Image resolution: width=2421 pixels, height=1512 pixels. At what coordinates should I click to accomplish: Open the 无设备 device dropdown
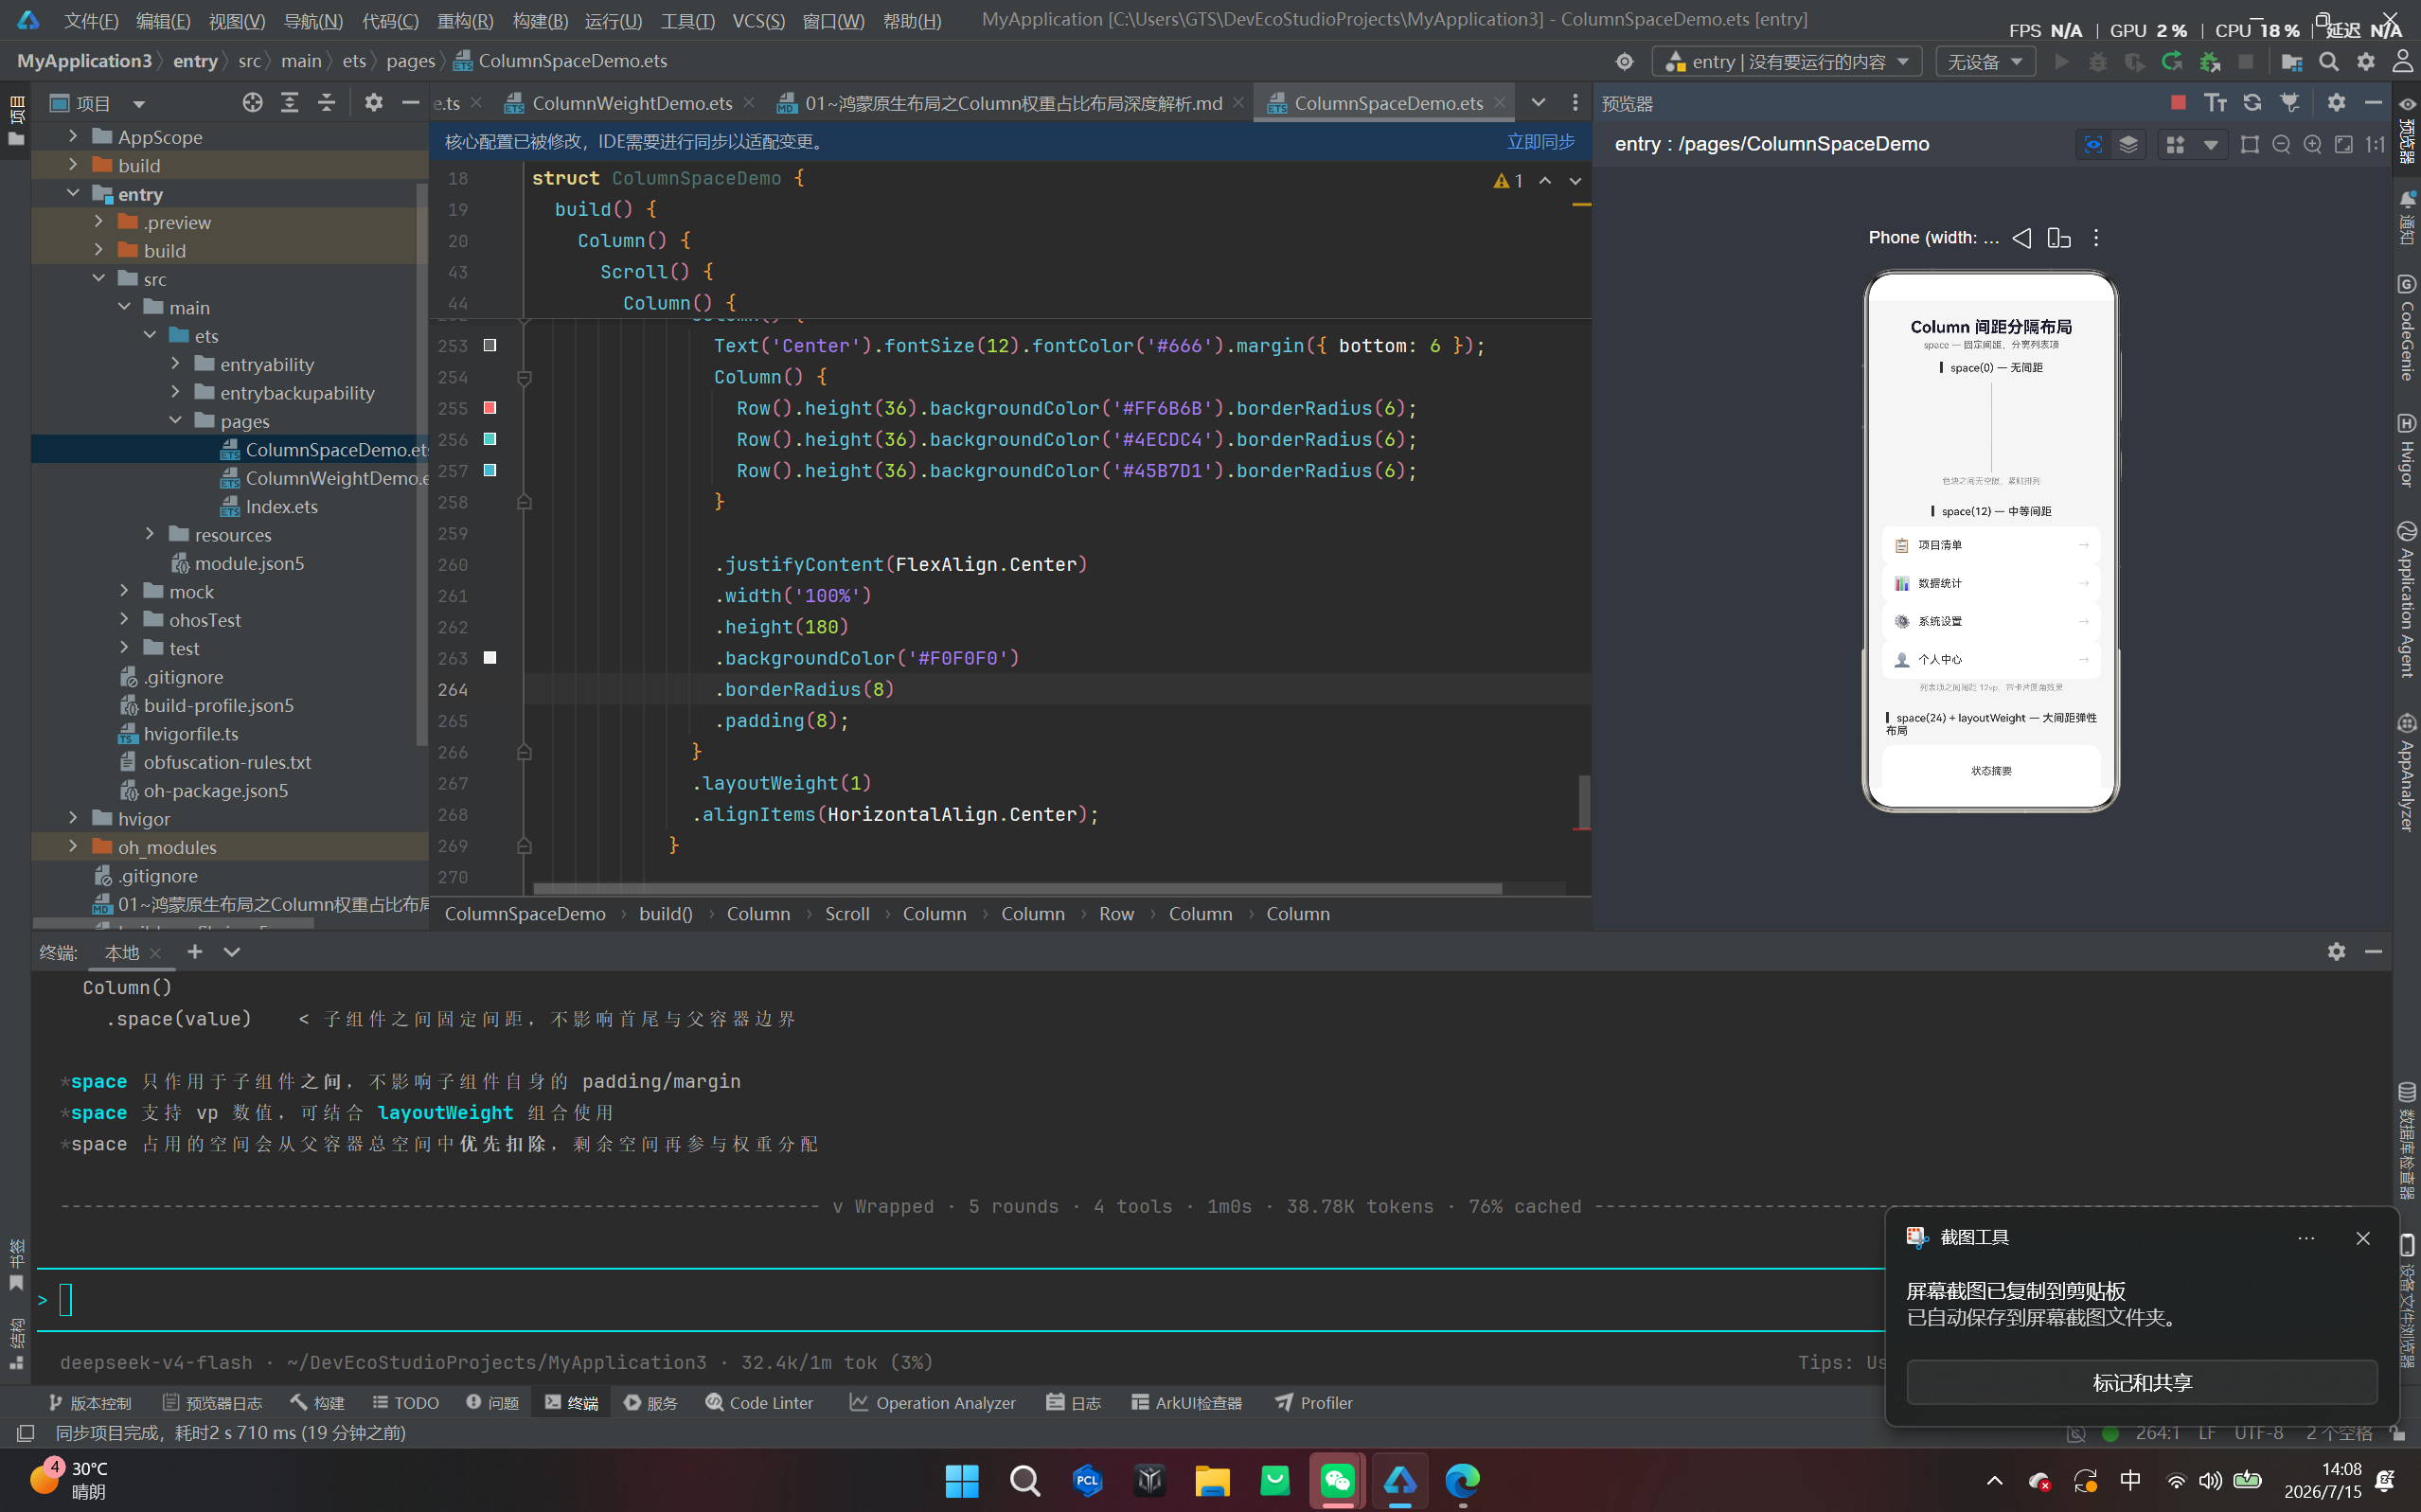(1986, 62)
